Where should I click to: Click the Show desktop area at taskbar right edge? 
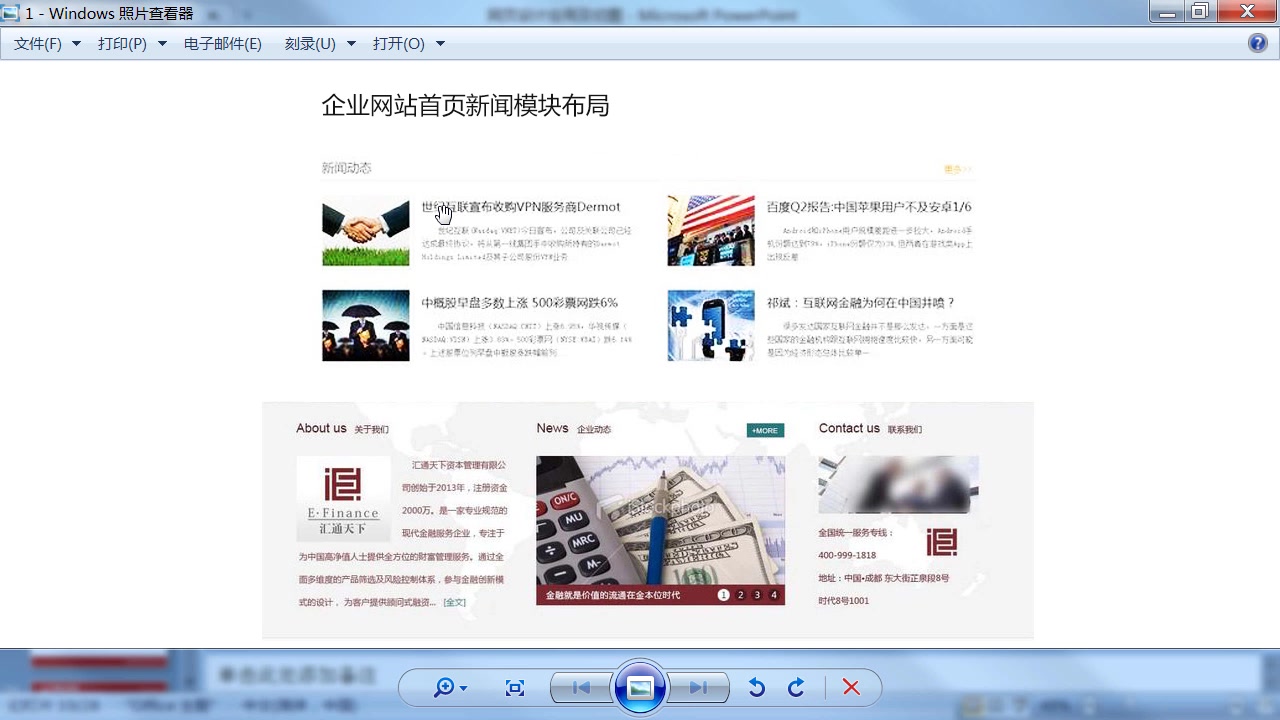point(1276,705)
